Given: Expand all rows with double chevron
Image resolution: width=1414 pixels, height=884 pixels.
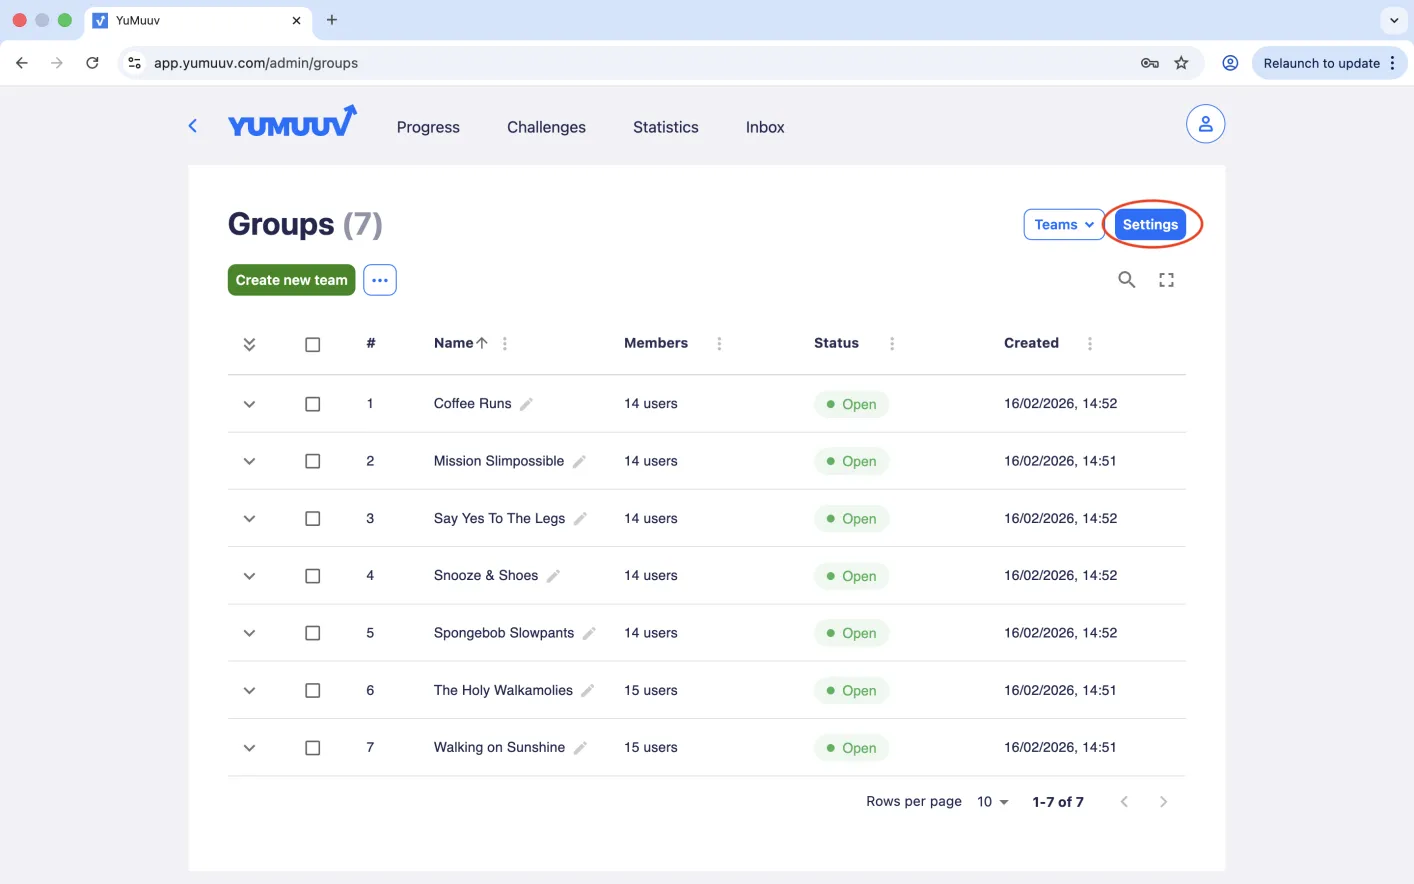Looking at the screenshot, I should click(249, 344).
